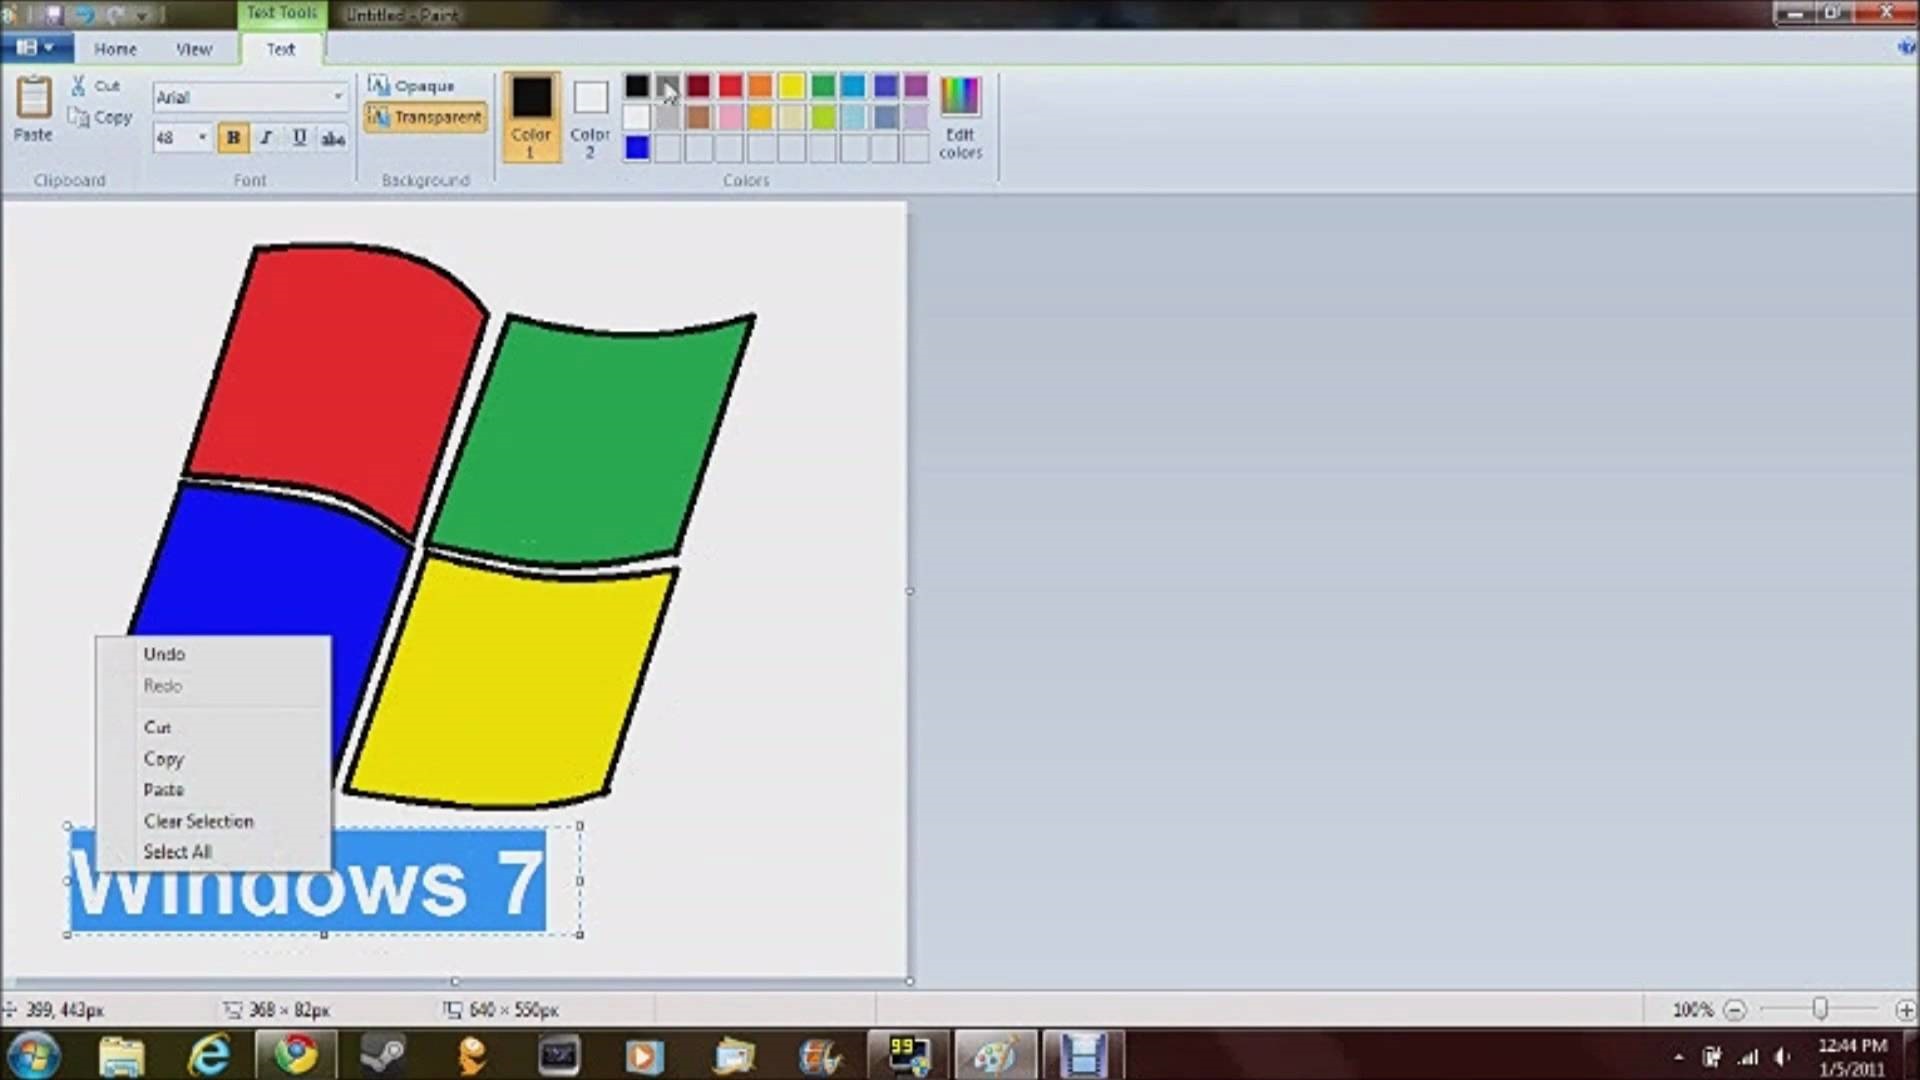
Task: Open Windows Explorer from the taskbar
Action: click(x=121, y=1056)
